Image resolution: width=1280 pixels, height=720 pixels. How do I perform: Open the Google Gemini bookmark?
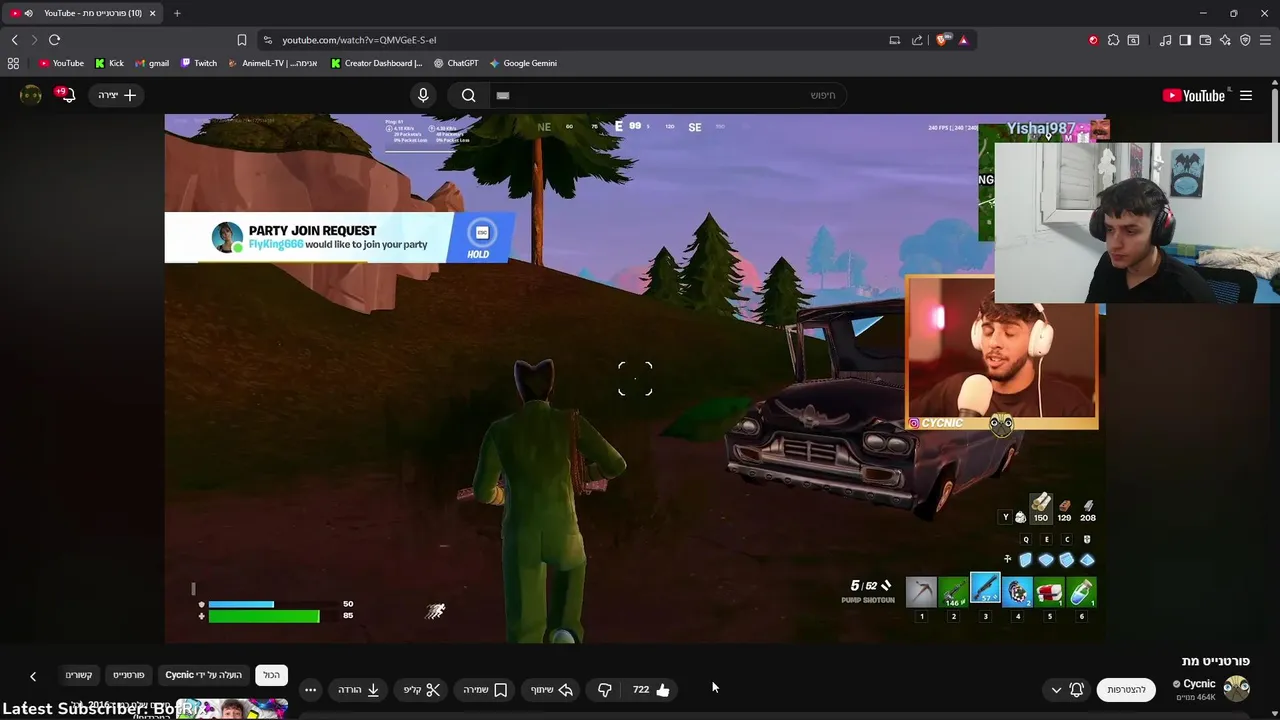[523, 63]
